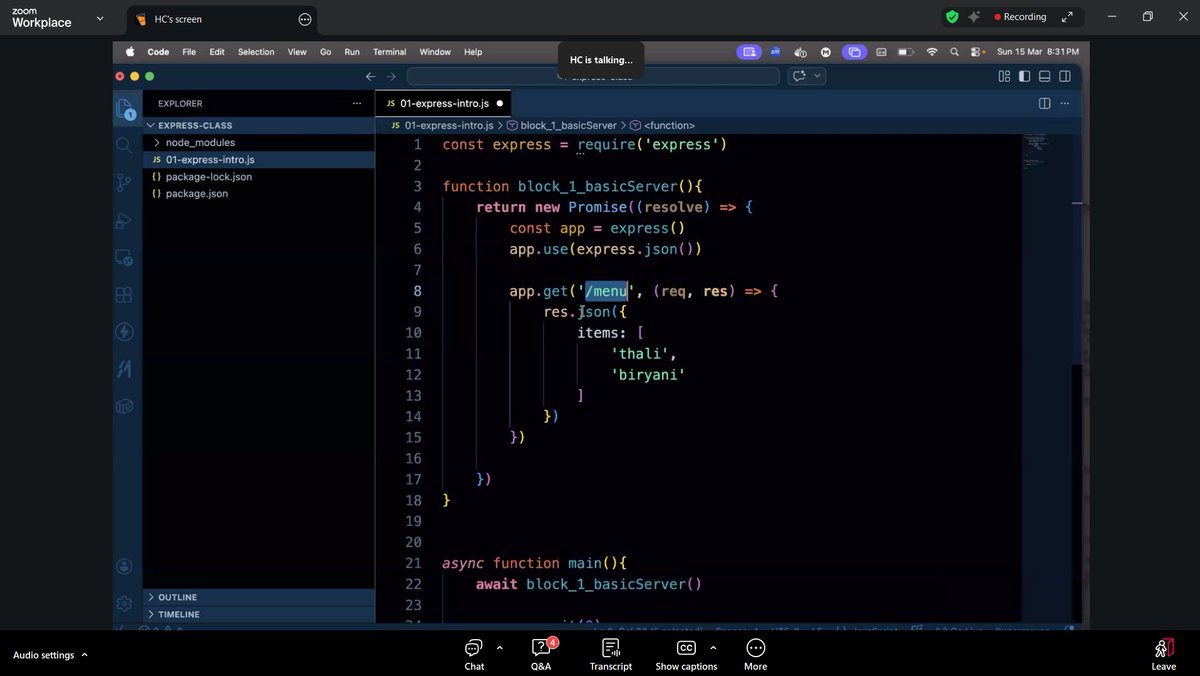Open the Explorer view in activity bar

click(124, 108)
